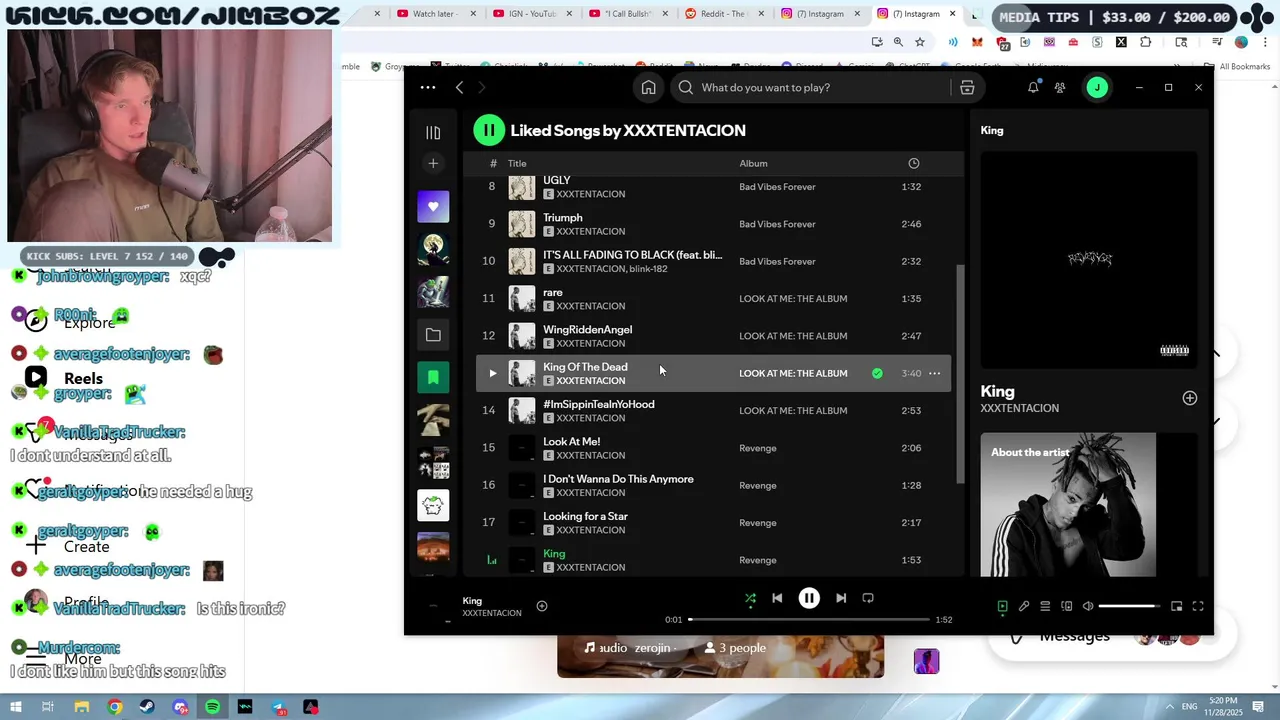Open more options for King Of The Dead
The width and height of the screenshot is (1280, 720).
(x=935, y=373)
